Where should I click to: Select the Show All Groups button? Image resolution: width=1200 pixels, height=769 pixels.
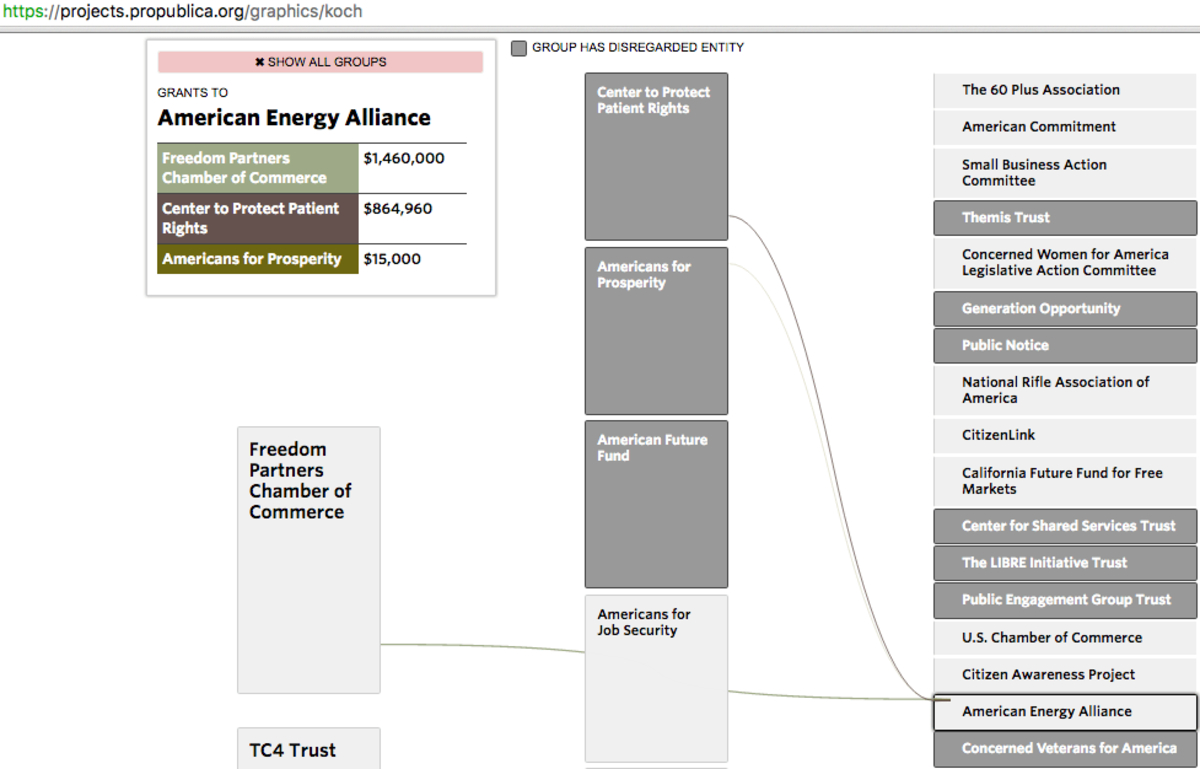click(320, 61)
